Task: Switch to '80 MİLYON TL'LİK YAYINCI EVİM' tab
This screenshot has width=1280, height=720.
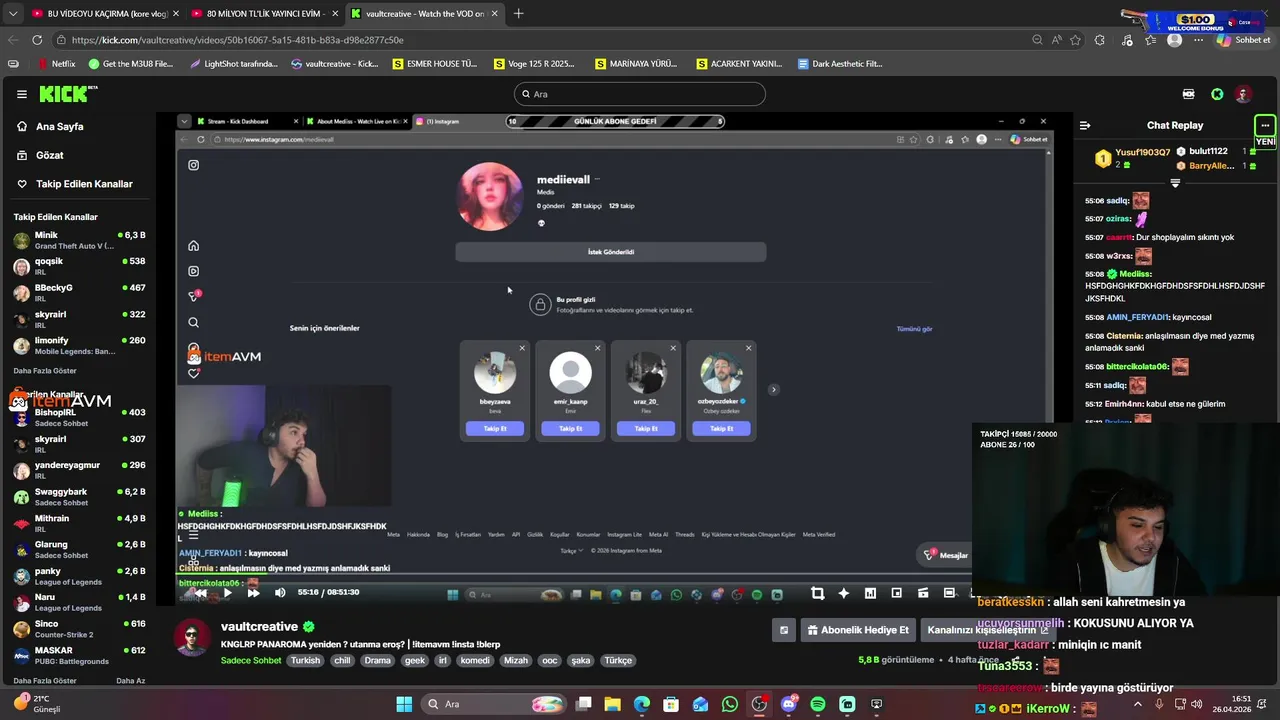Action: coord(263,14)
